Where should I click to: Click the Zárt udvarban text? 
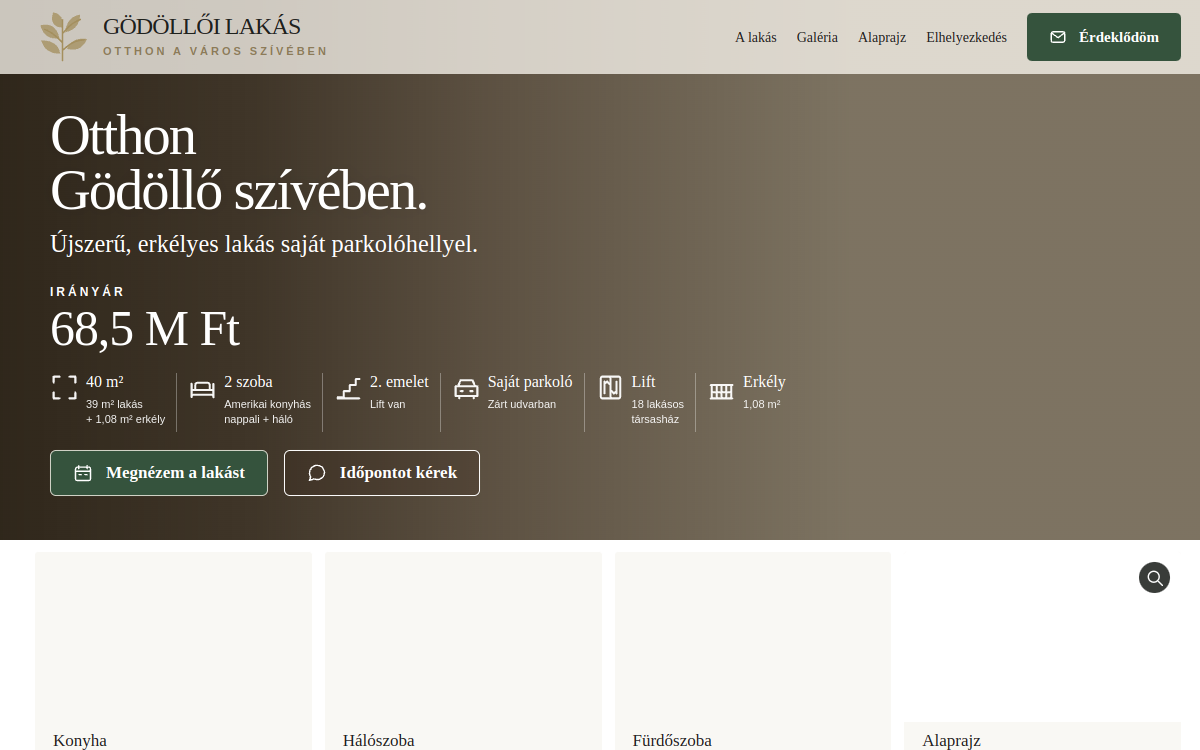point(522,404)
